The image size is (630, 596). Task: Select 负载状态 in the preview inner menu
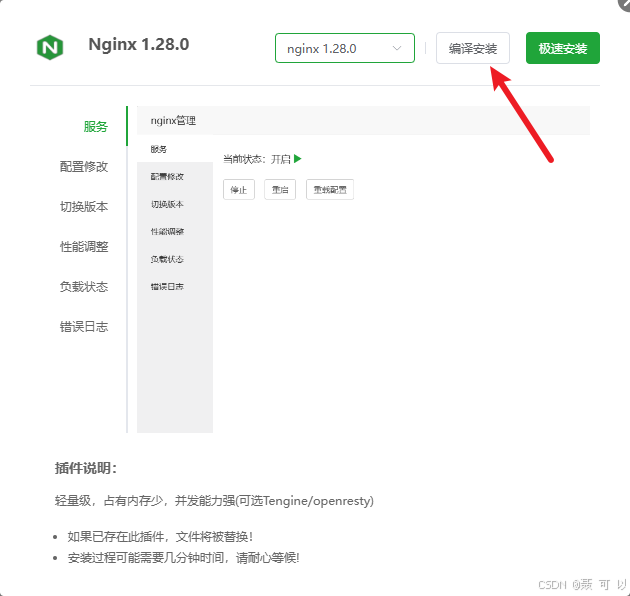click(167, 259)
